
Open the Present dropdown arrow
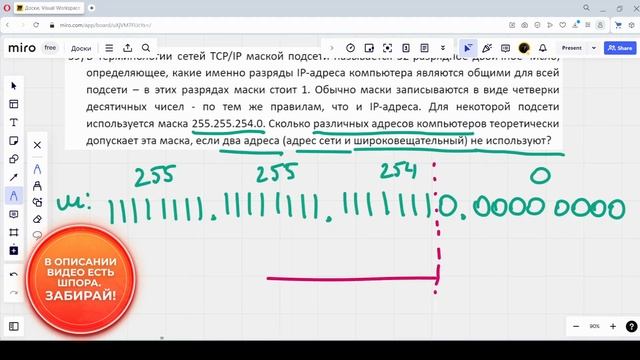pos(594,48)
